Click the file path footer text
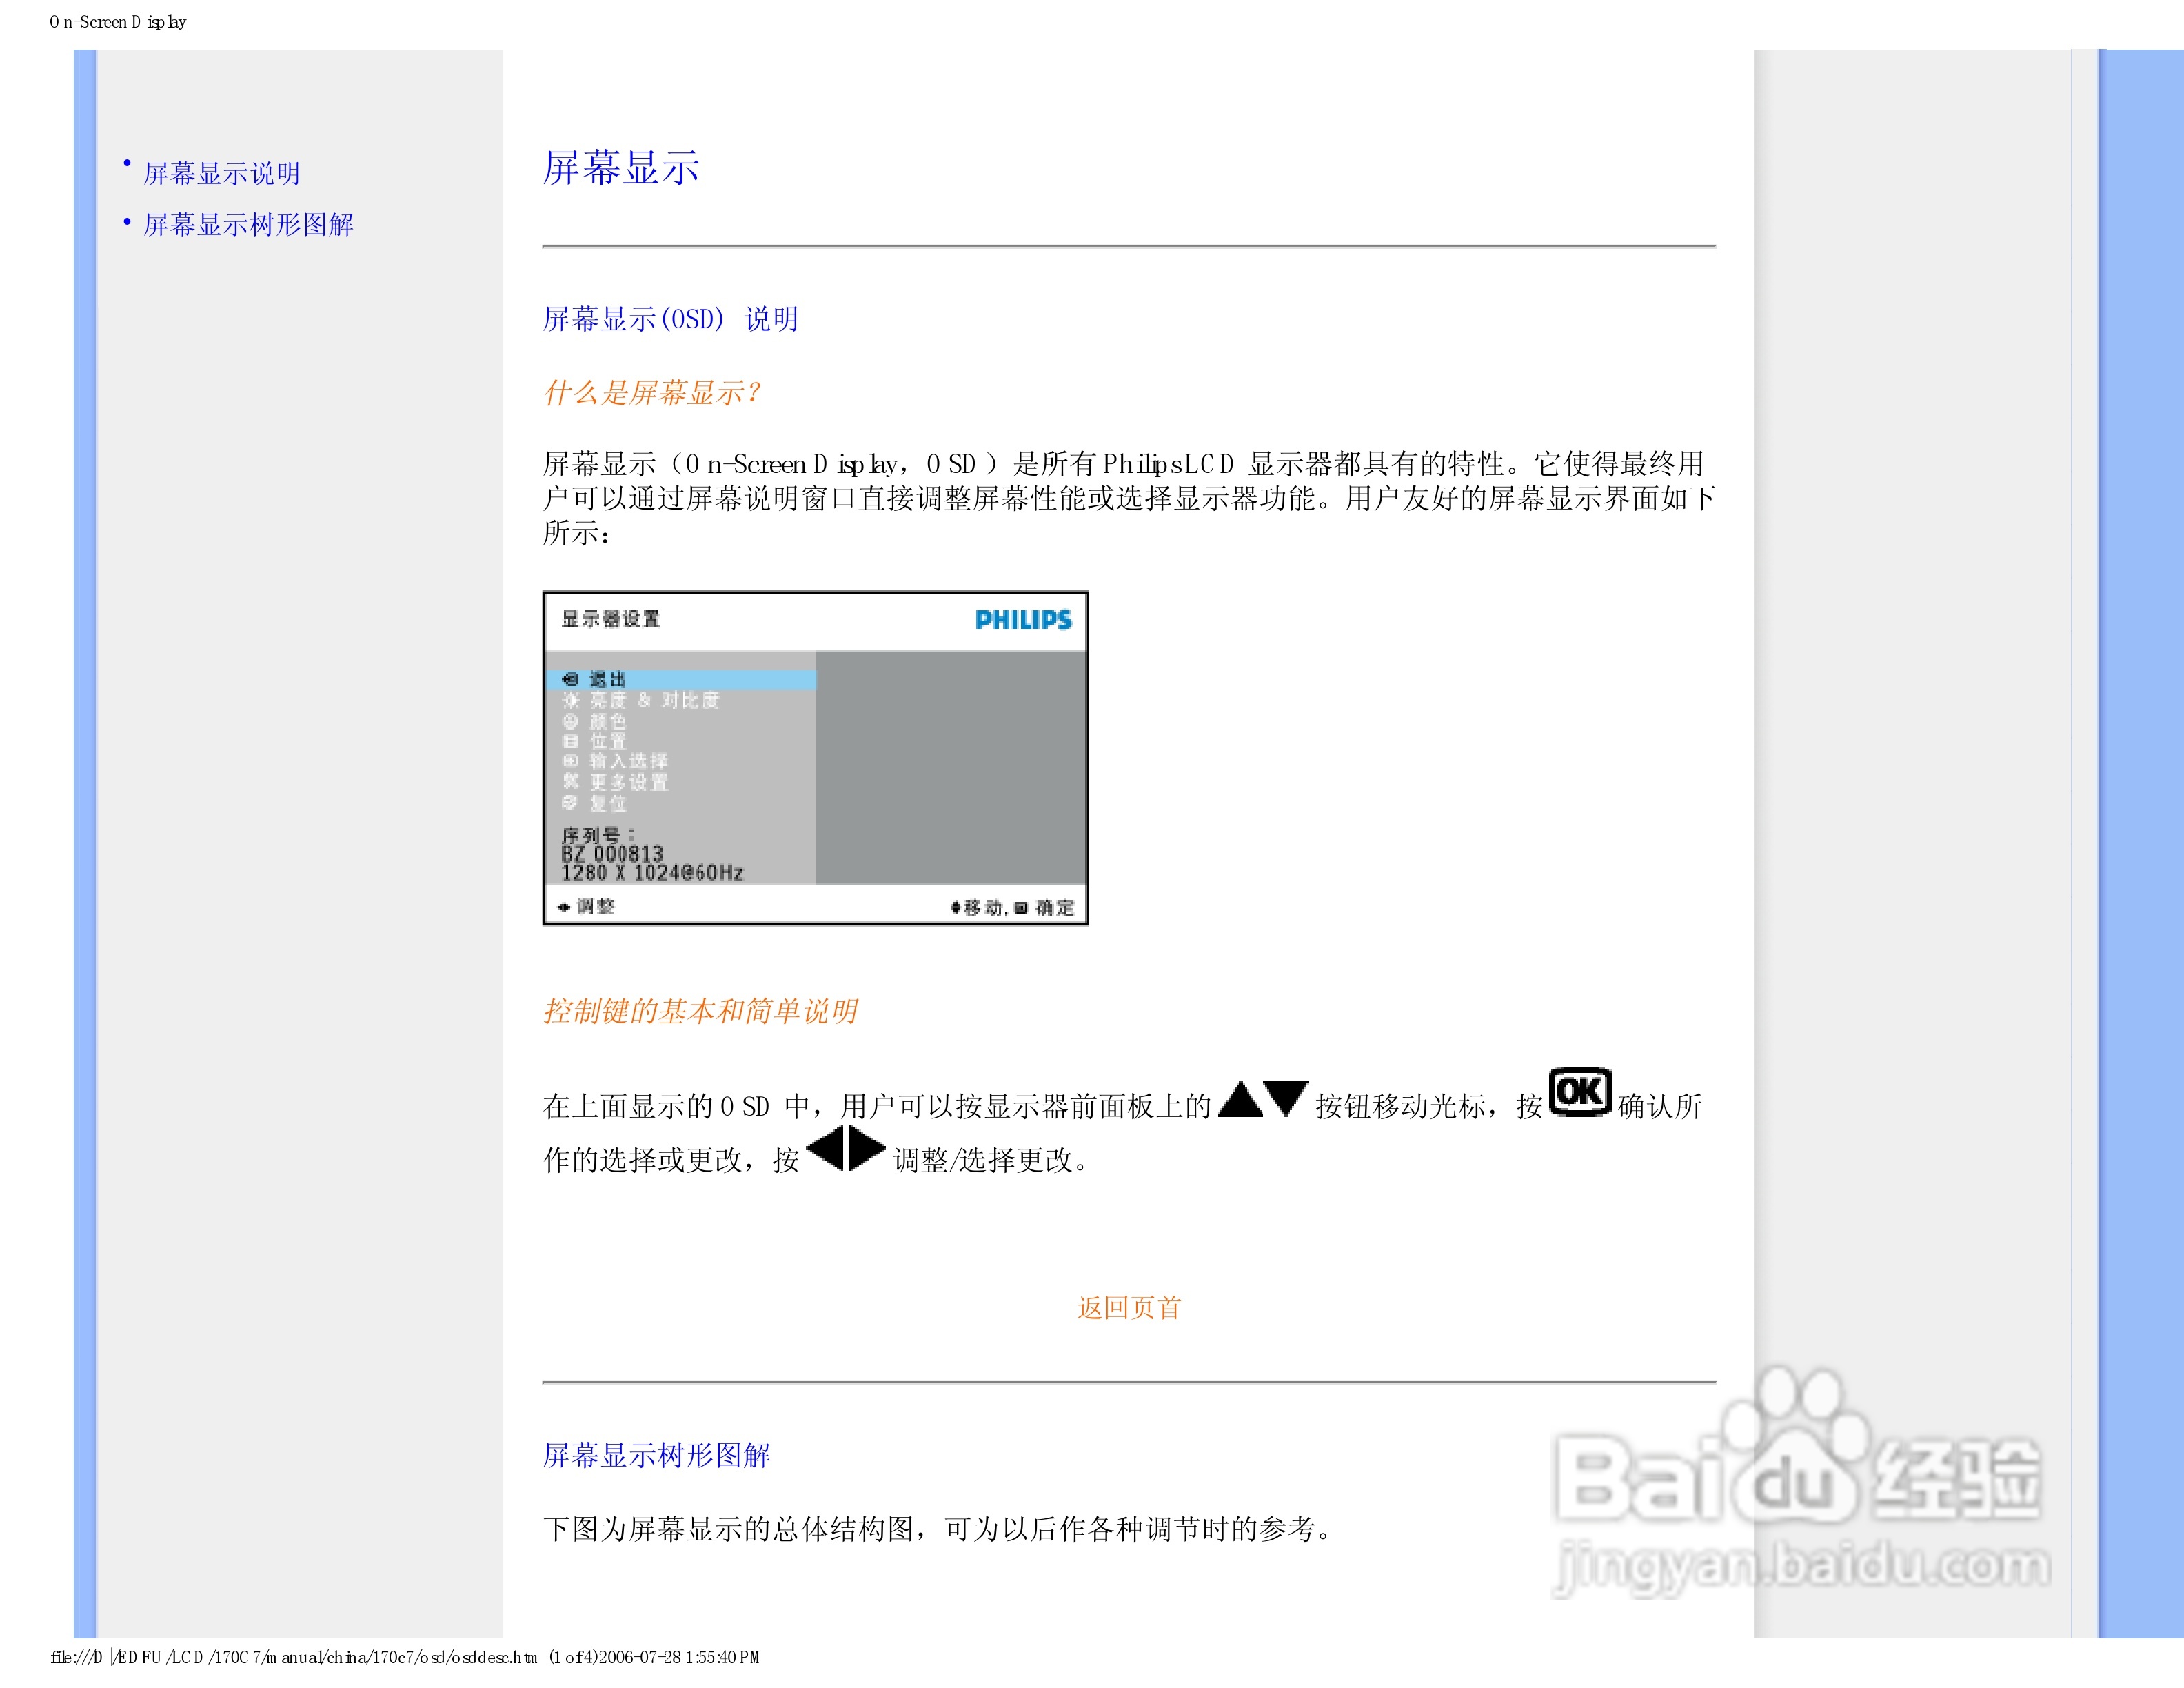 (x=405, y=1657)
